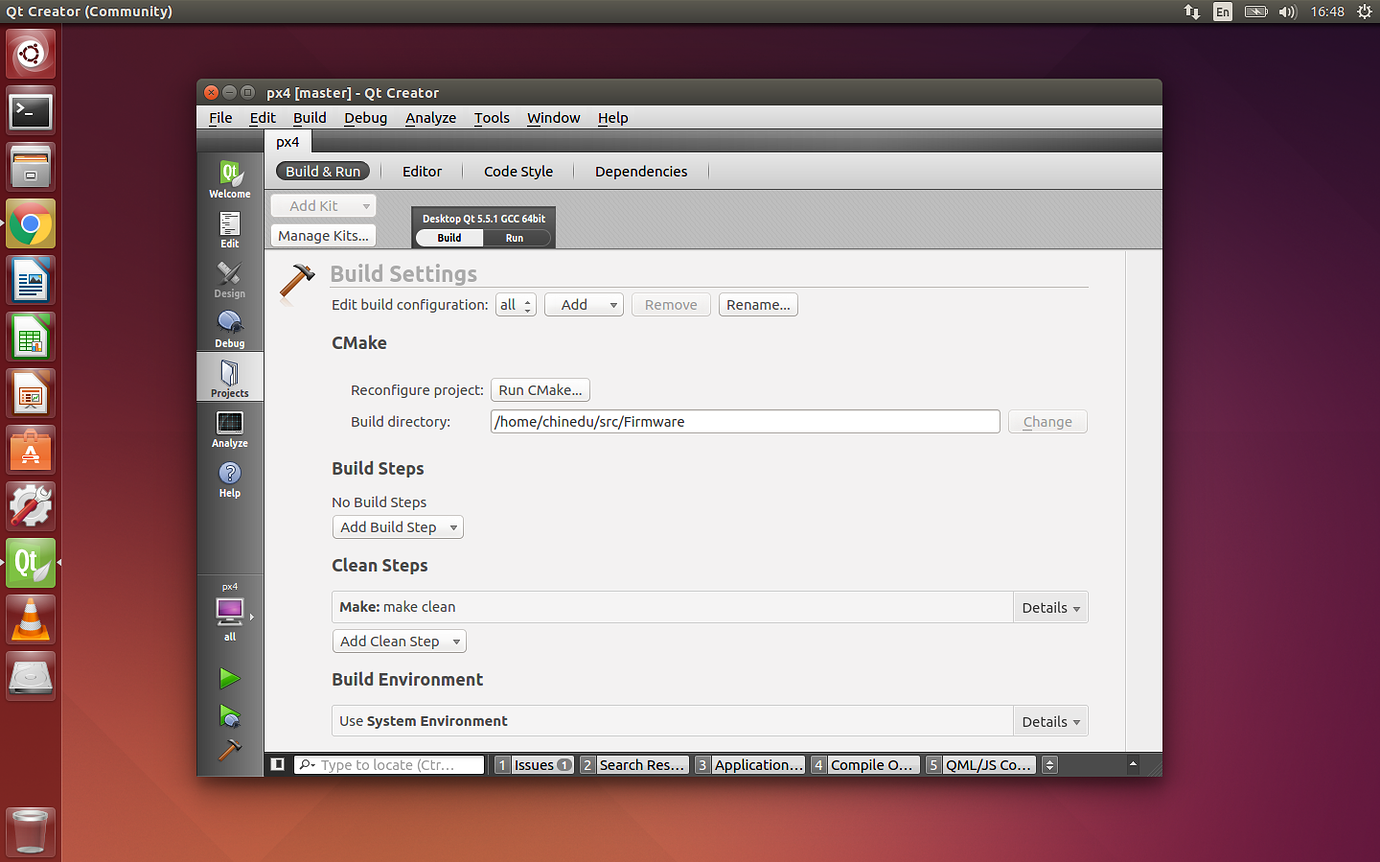Open the output panes selector arrows
The image size is (1380, 862).
pos(1049,765)
